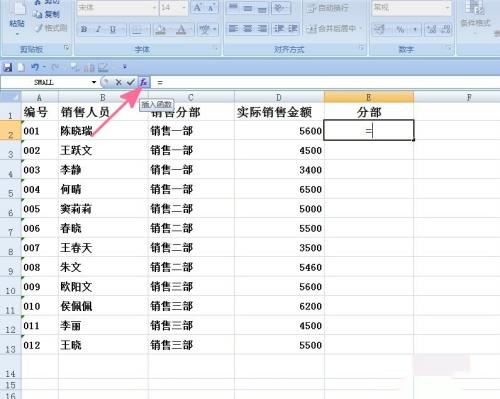Toggle bold formatting

tap(84, 30)
